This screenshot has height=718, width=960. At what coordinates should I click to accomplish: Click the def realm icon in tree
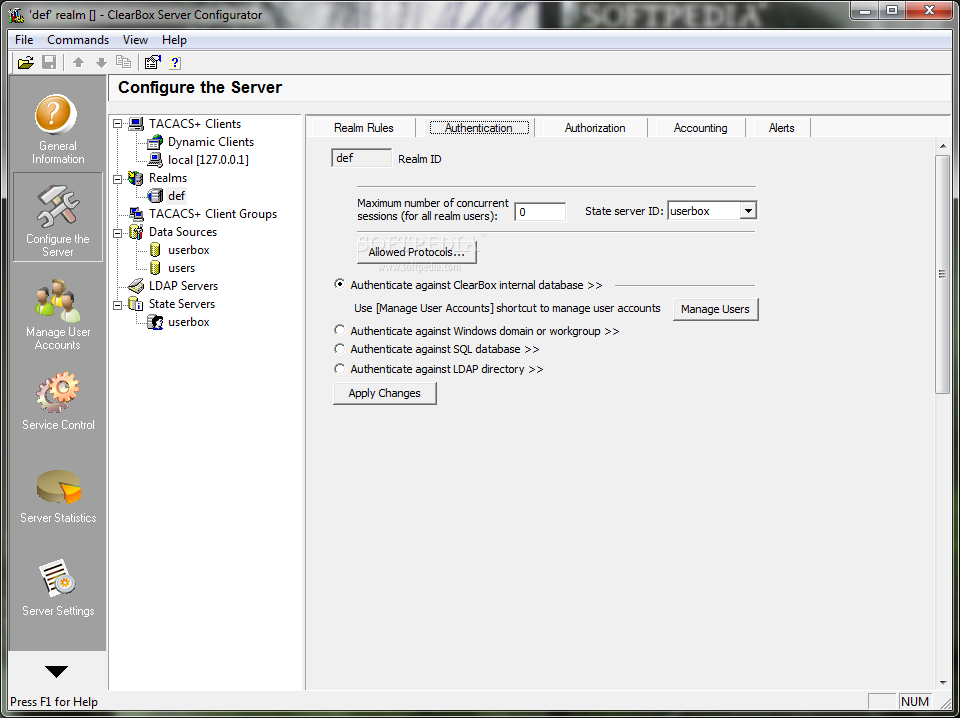(156, 196)
